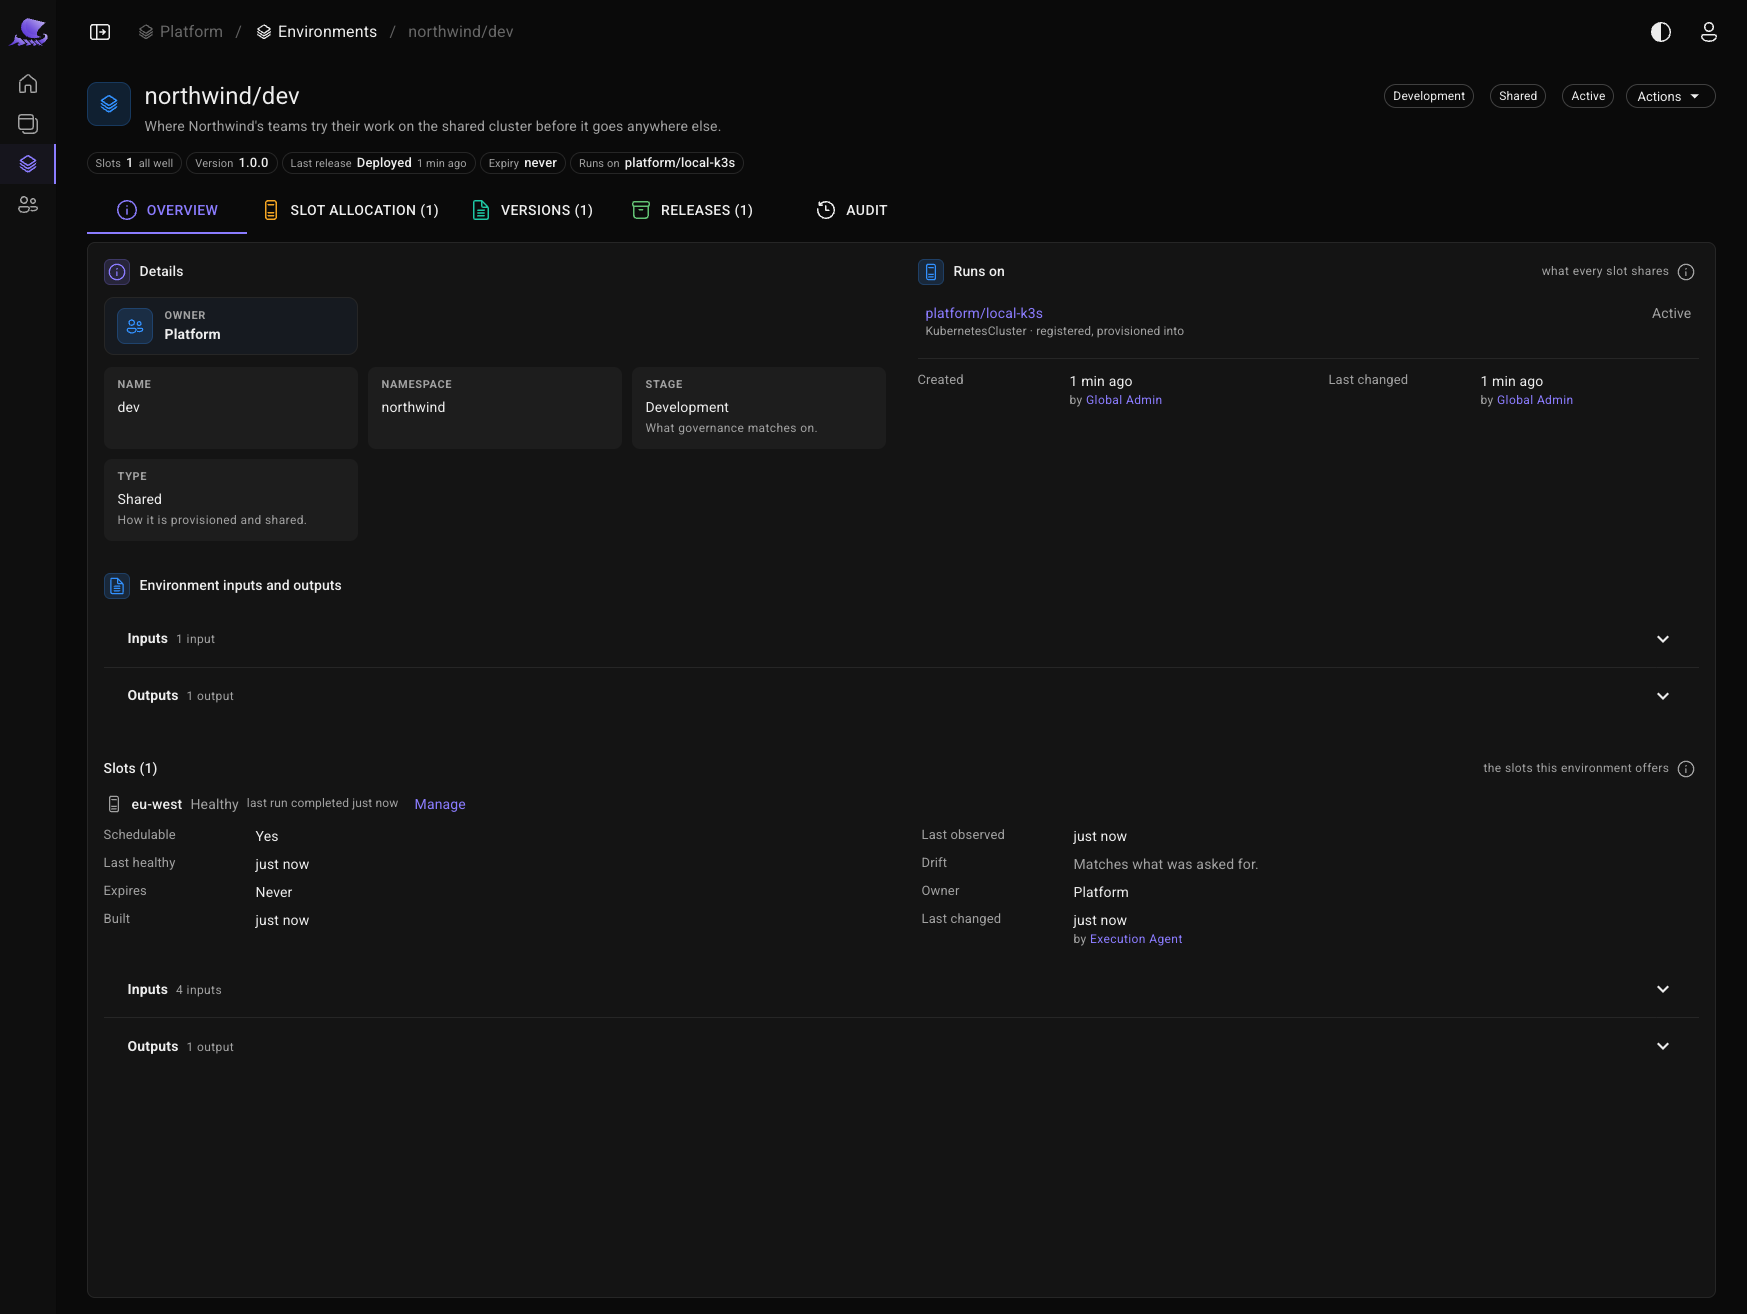The image size is (1747, 1314).
Task: Expand environment Inputs 1 input section
Action: [901, 639]
